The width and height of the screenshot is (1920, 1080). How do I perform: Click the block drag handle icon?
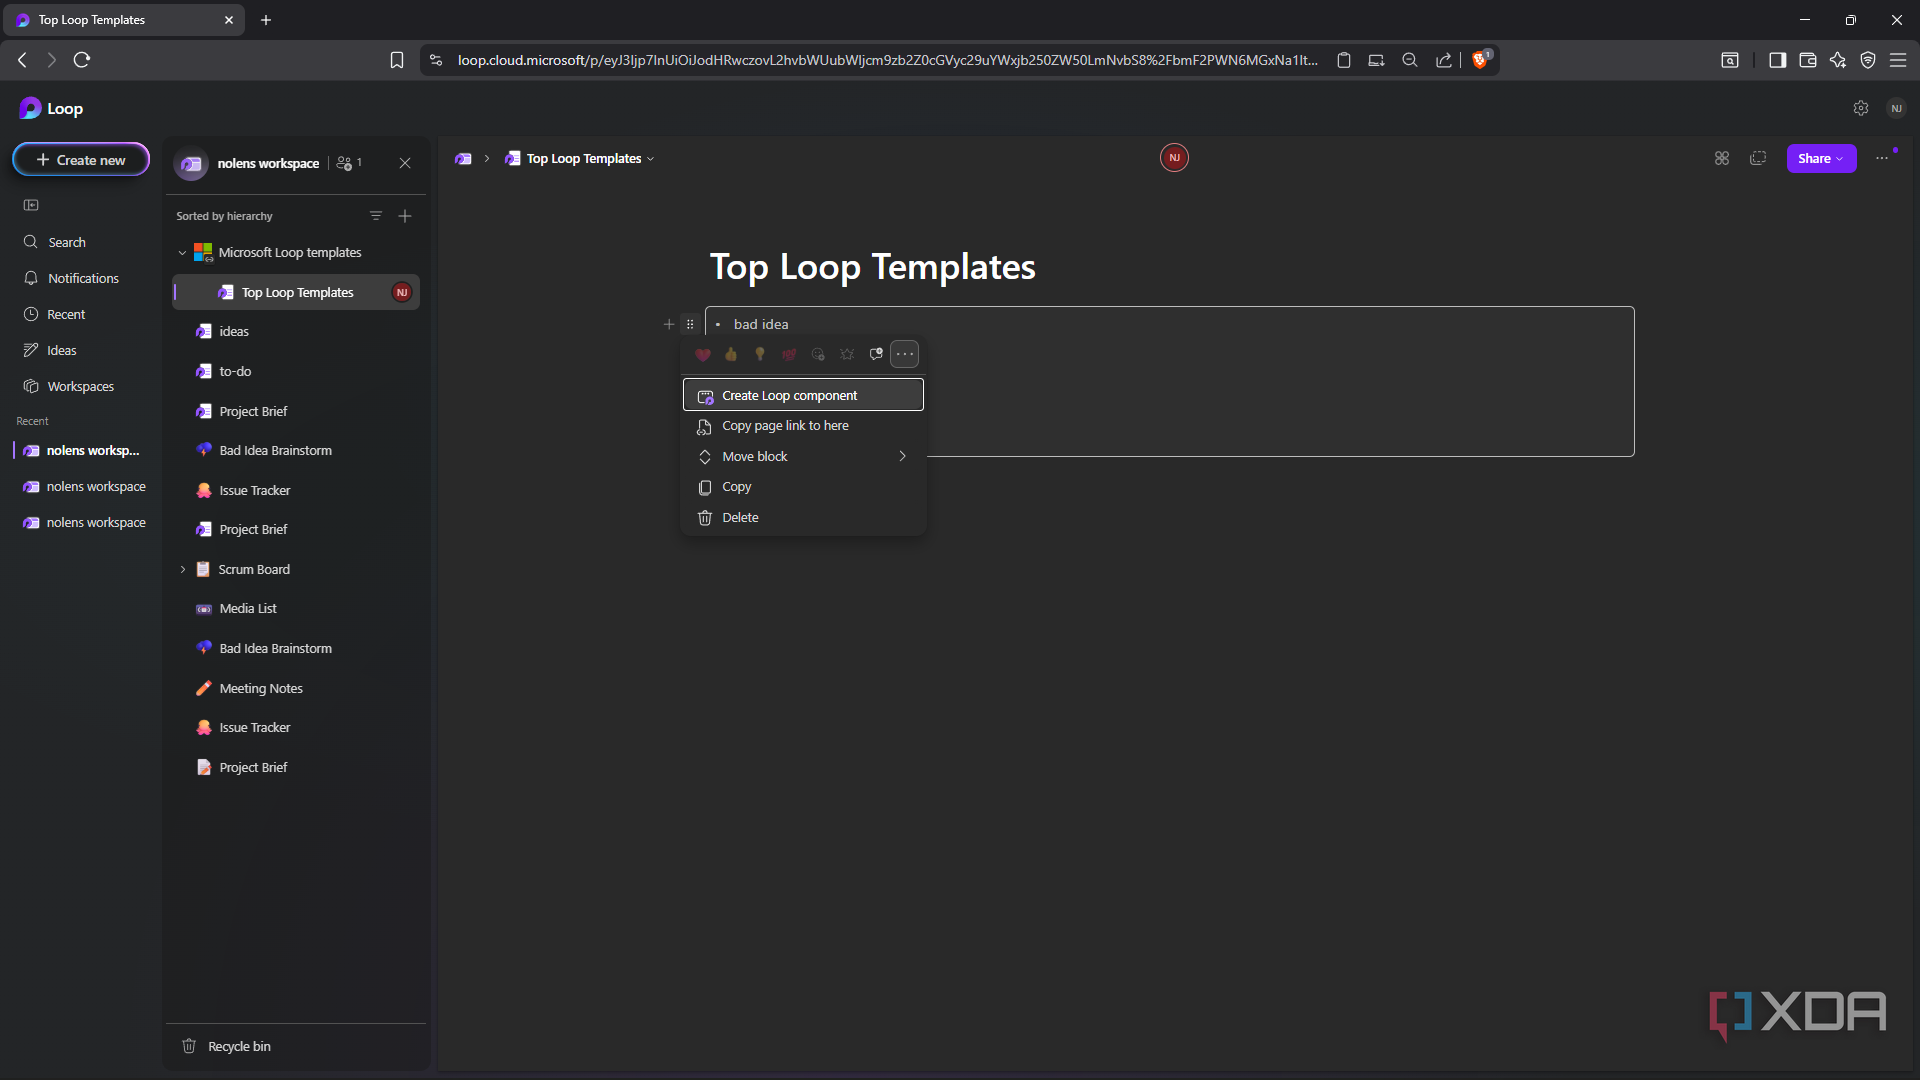(x=690, y=324)
